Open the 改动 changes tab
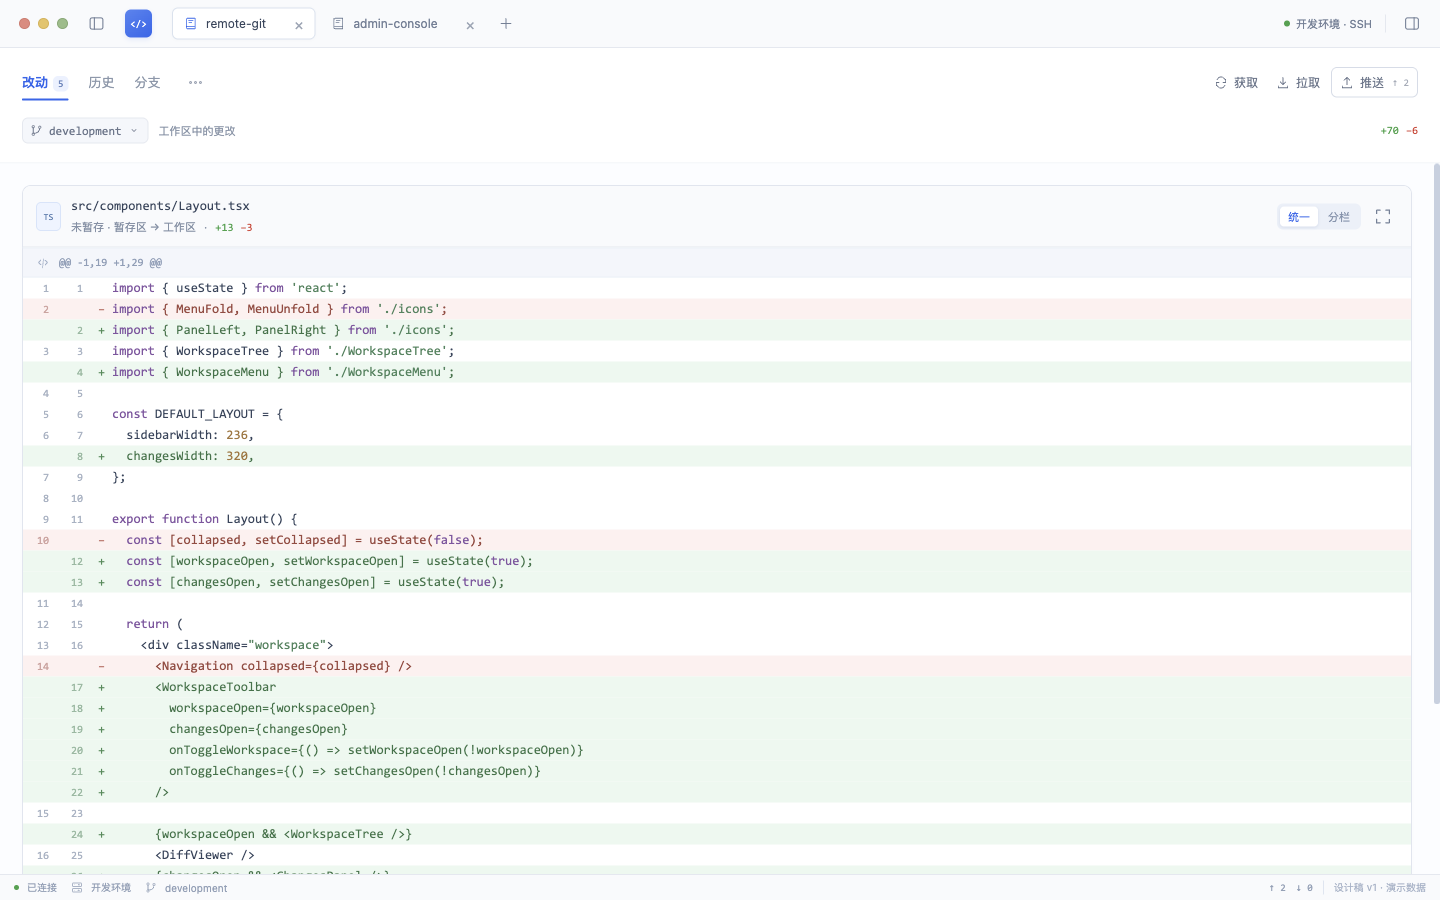 tap(45, 83)
